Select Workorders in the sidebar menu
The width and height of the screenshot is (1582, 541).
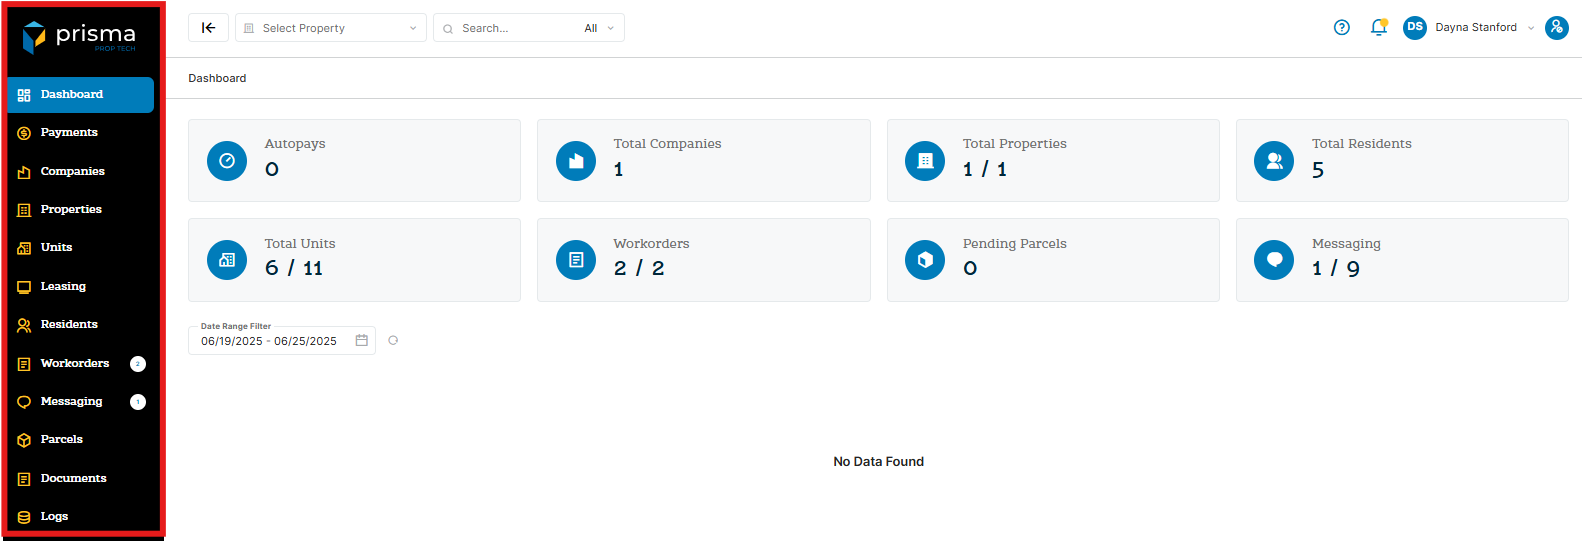click(x=75, y=364)
